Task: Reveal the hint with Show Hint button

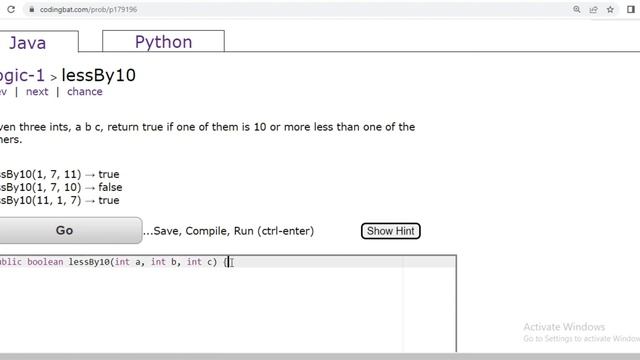Action: [x=391, y=231]
